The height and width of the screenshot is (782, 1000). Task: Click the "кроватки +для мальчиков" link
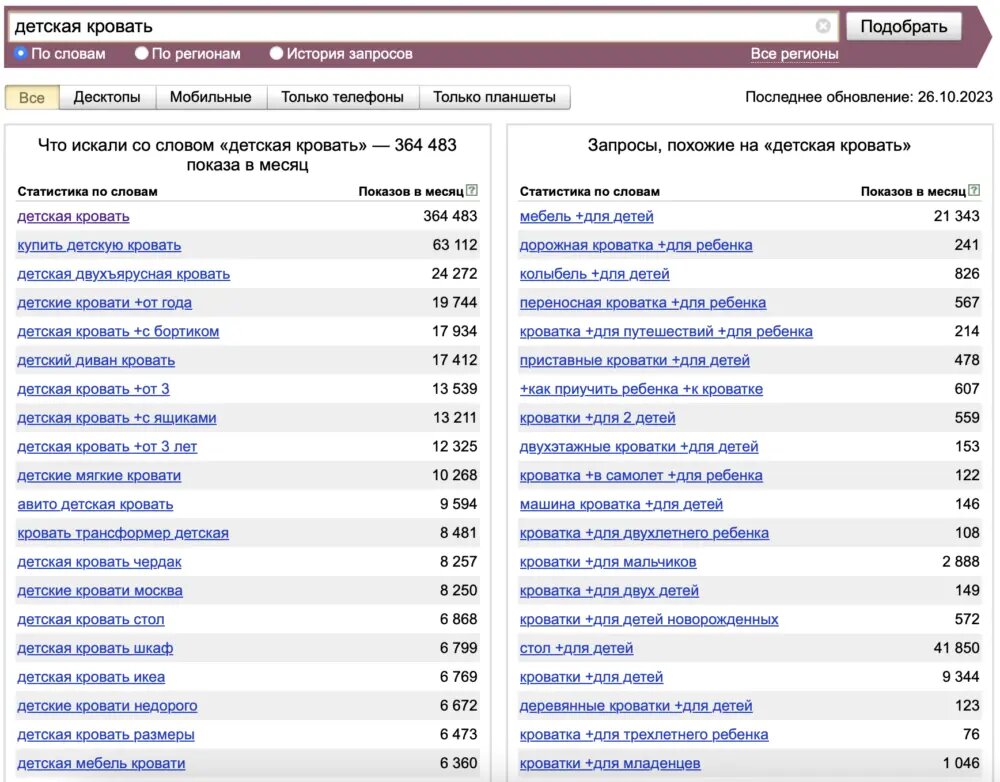(608, 562)
